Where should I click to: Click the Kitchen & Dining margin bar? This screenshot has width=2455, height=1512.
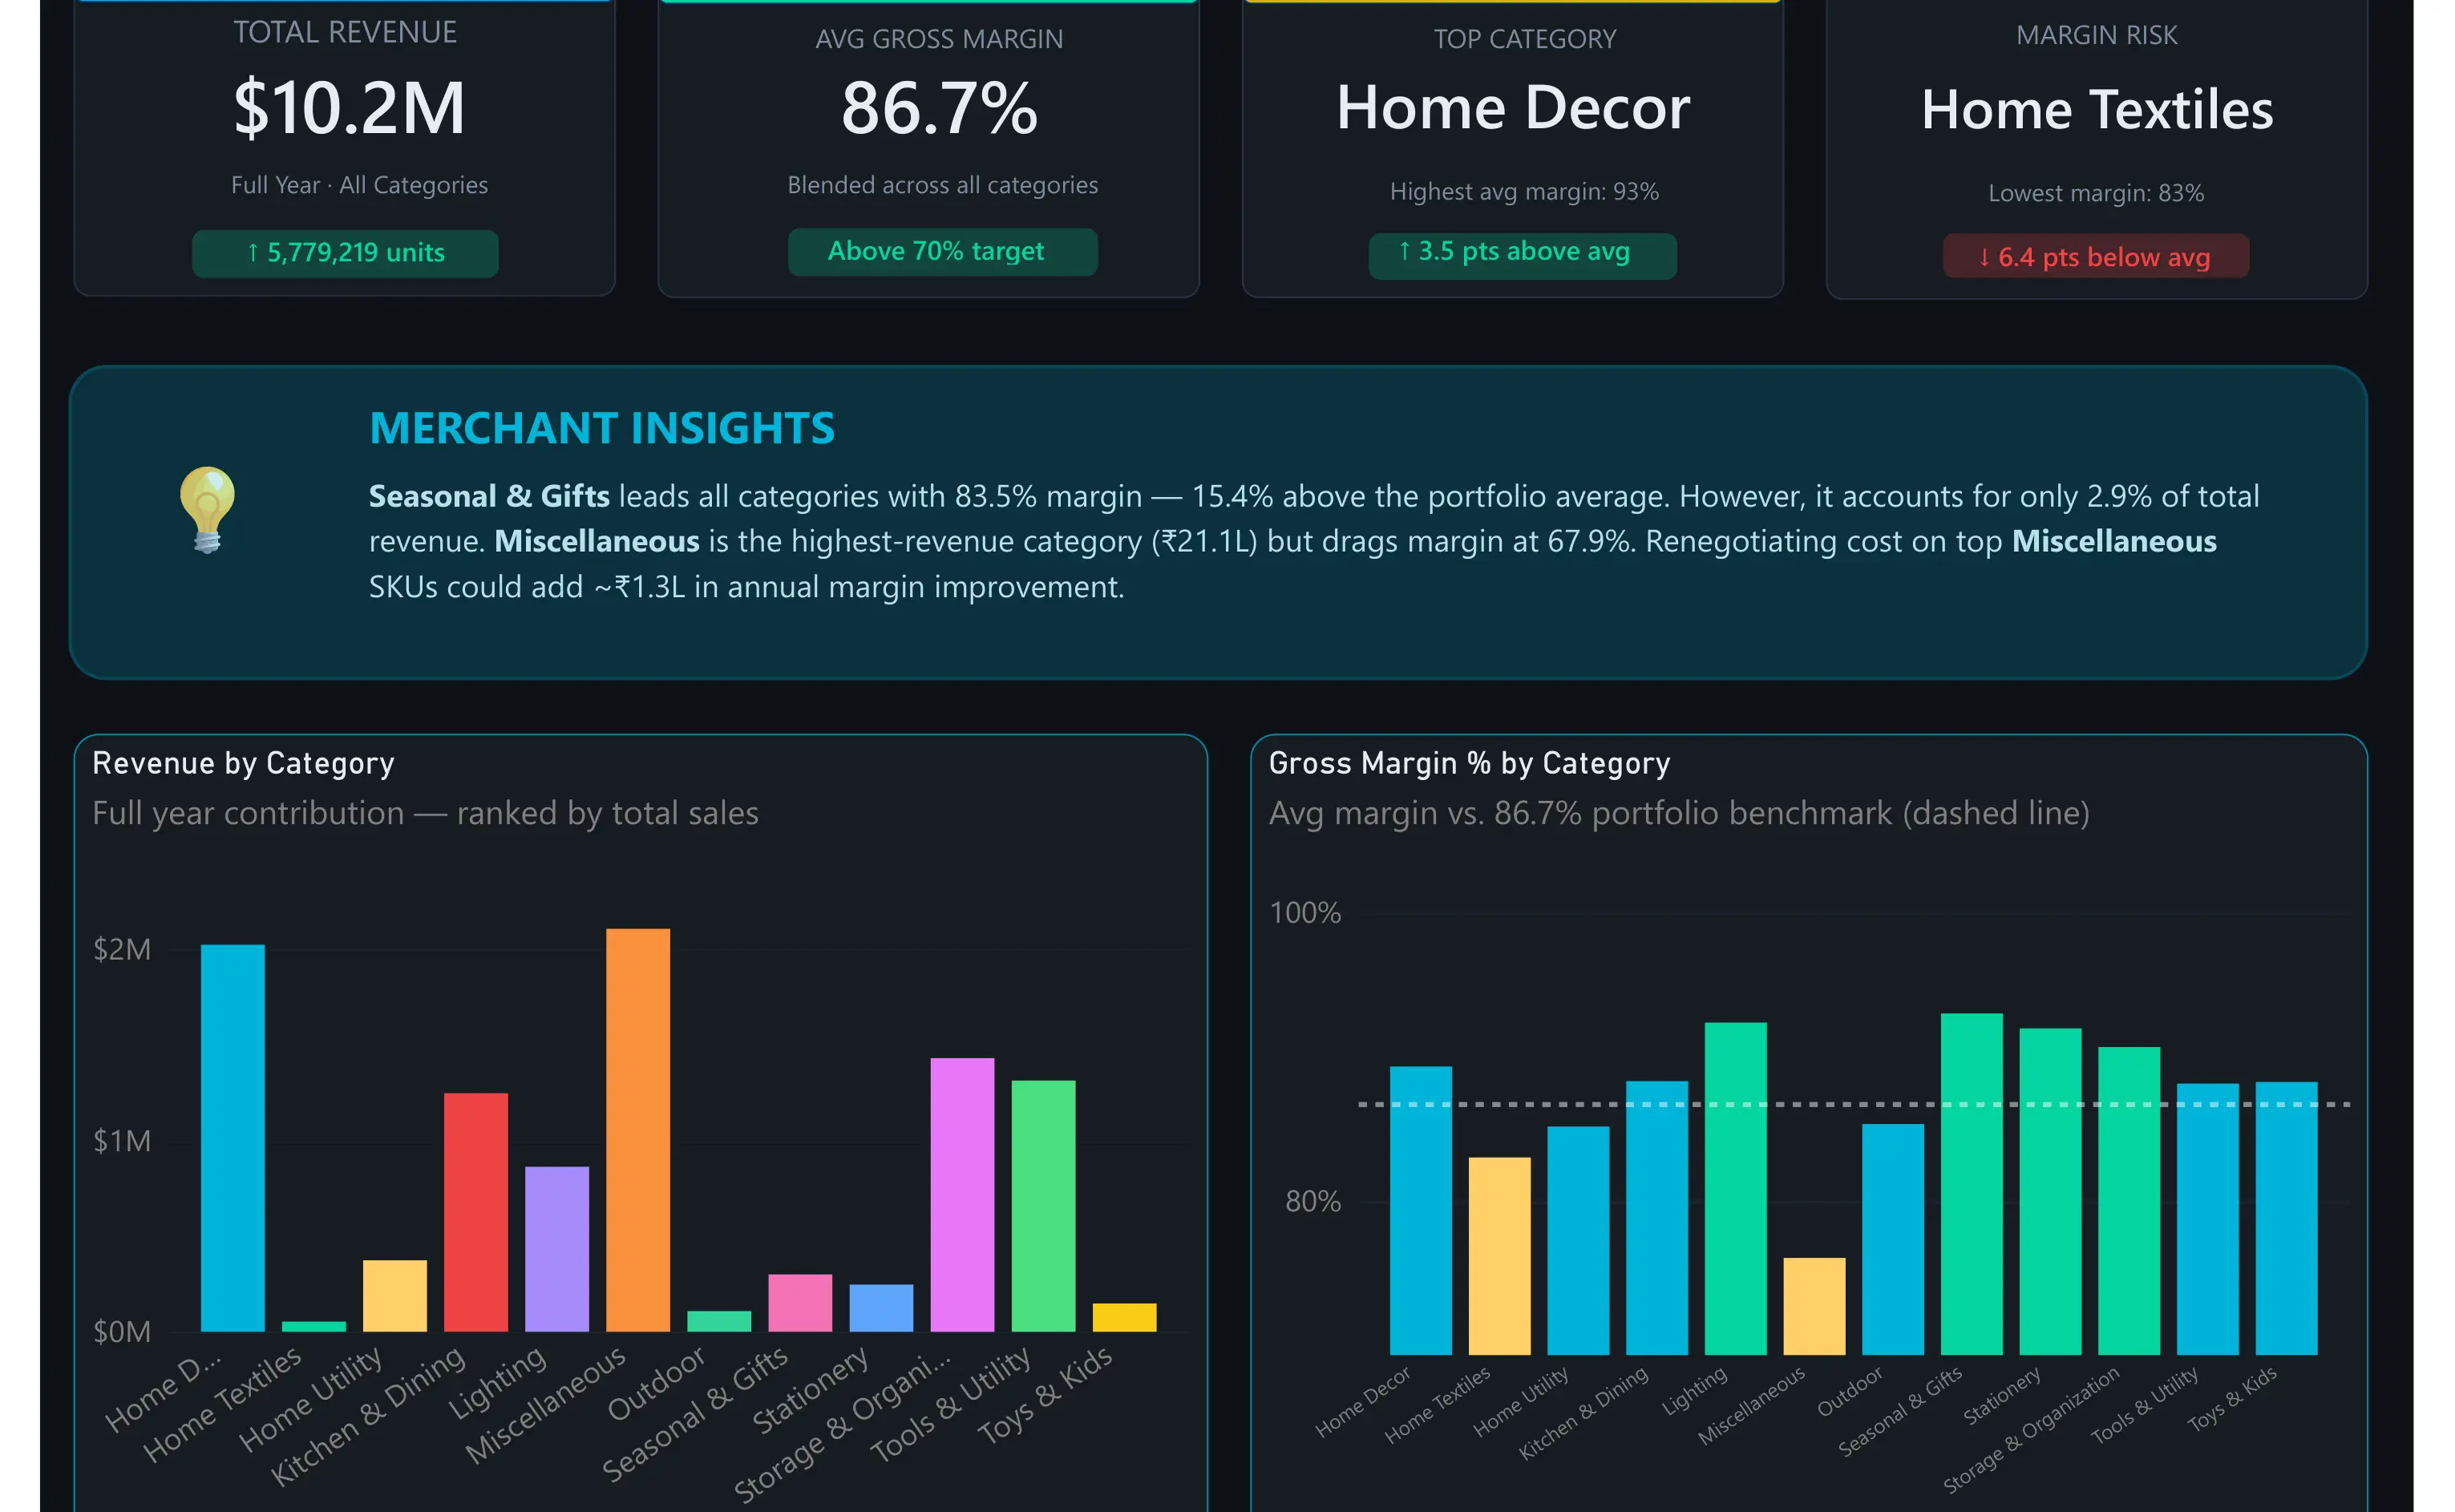[1657, 1218]
